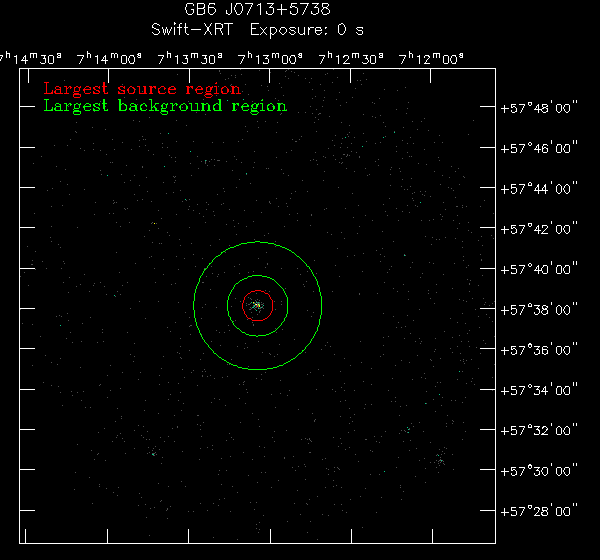Click the bright X-ray source inside the red circle

tap(257, 305)
